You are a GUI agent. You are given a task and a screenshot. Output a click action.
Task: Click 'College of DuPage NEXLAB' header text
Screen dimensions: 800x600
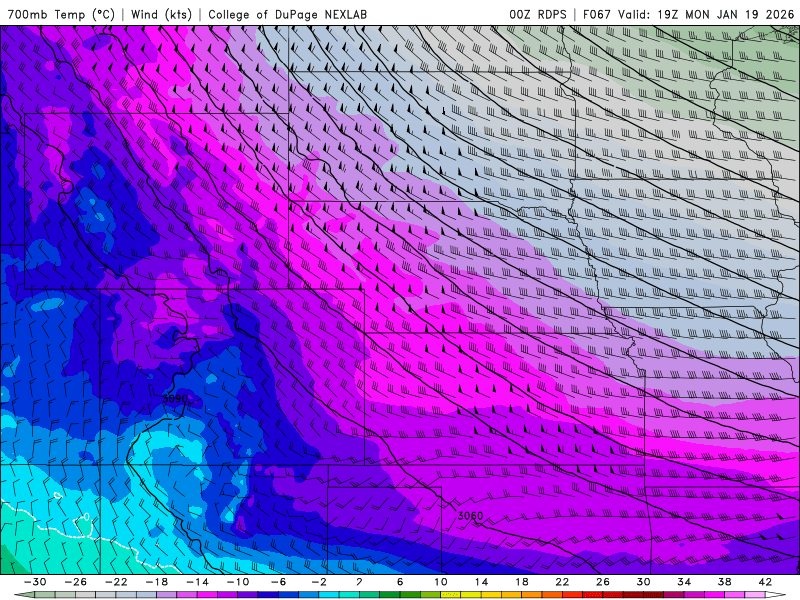pos(287,14)
